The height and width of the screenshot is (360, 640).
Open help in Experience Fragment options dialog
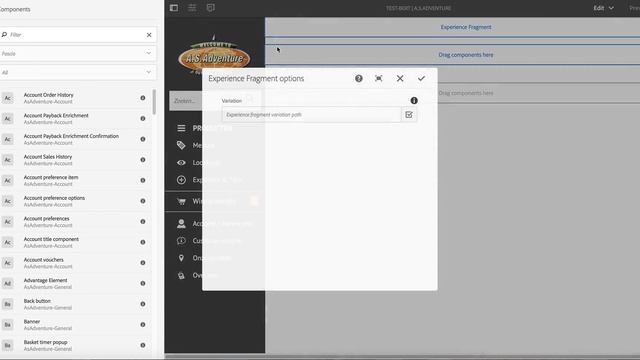[x=358, y=78]
